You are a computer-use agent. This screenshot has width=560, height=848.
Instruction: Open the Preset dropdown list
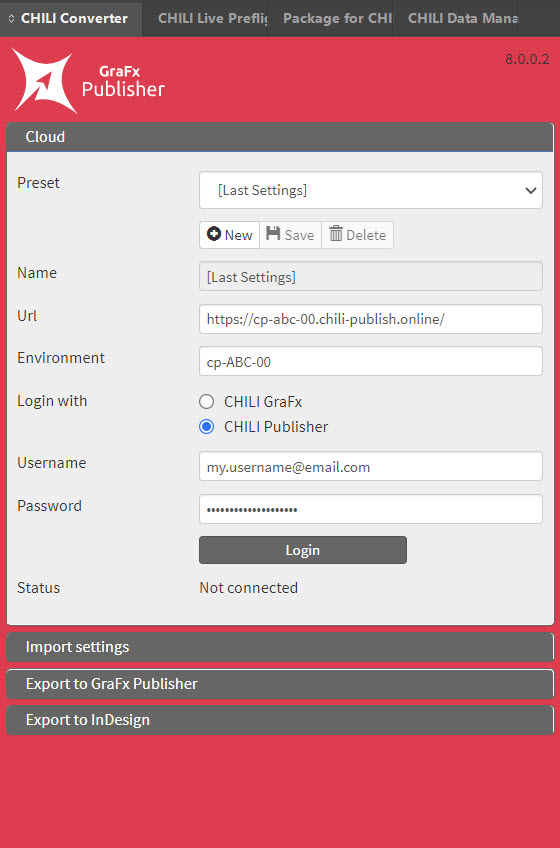(x=371, y=190)
